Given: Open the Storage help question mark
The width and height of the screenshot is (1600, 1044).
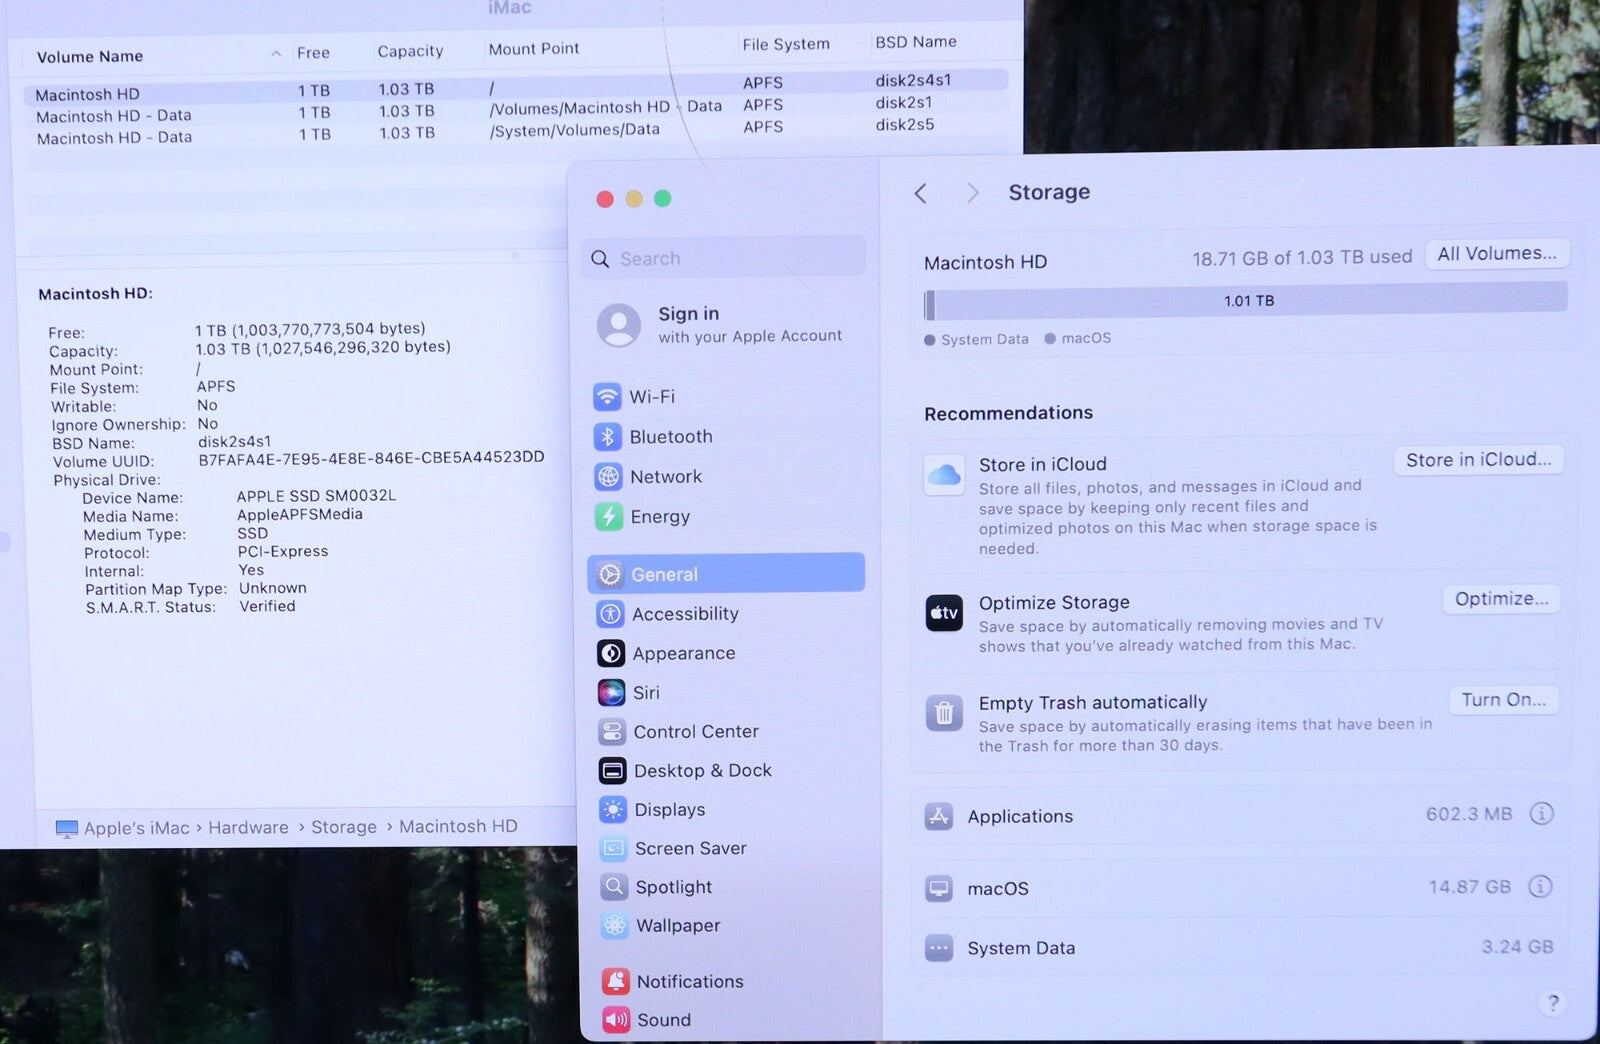Looking at the screenshot, I should tap(1553, 1003).
